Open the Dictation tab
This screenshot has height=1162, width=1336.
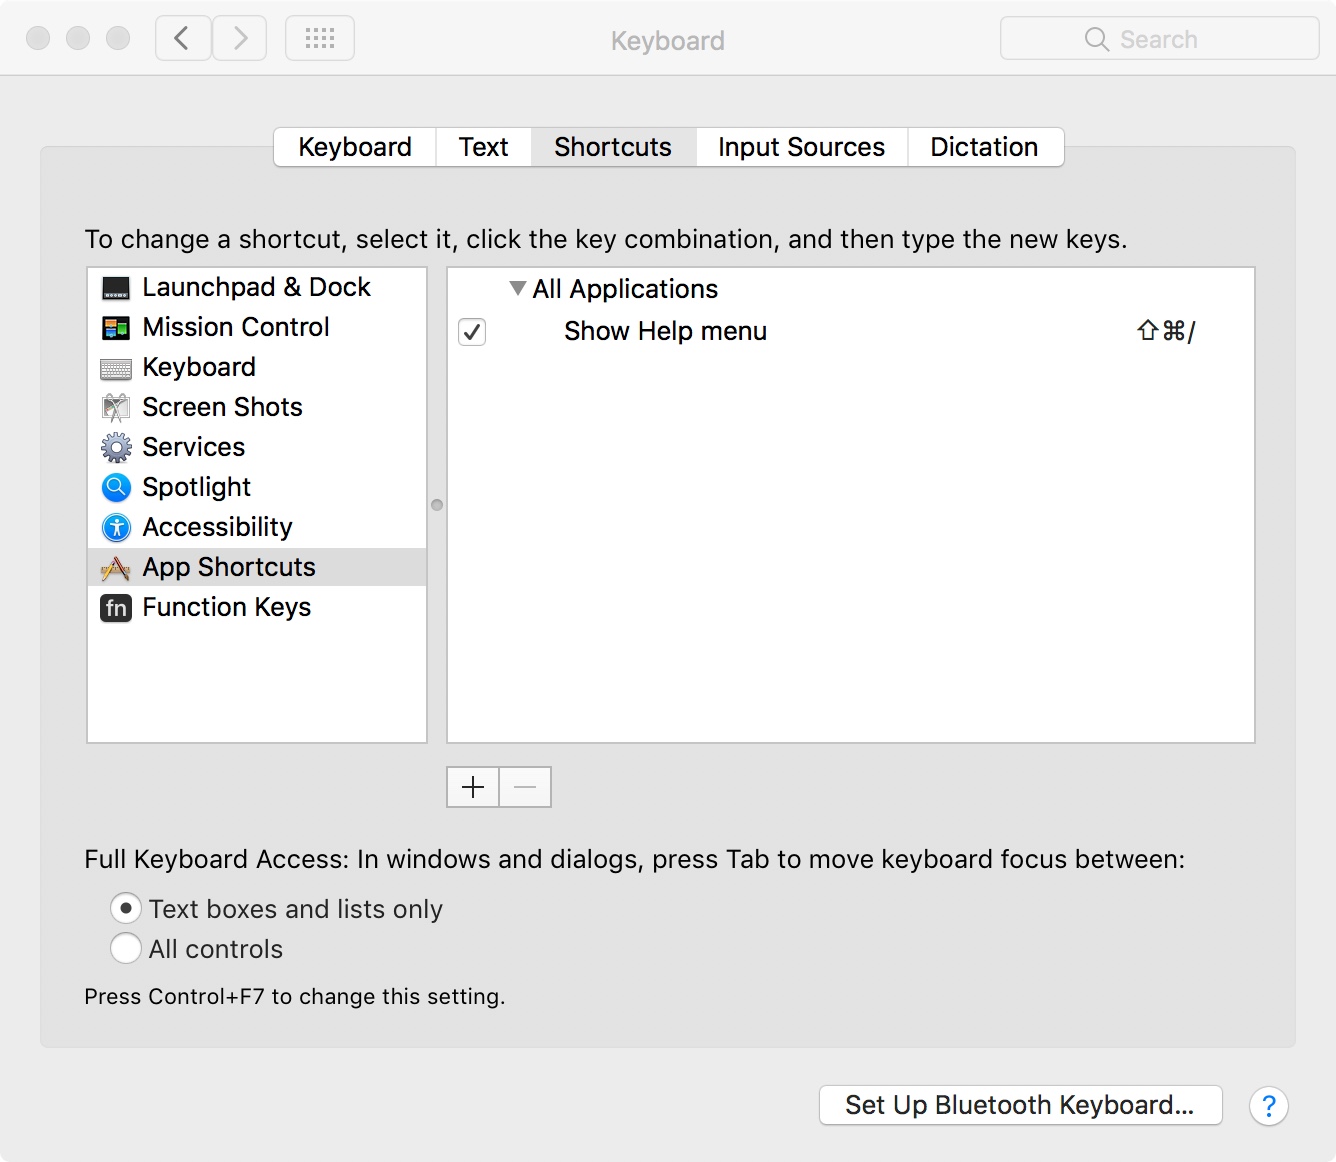point(985,147)
